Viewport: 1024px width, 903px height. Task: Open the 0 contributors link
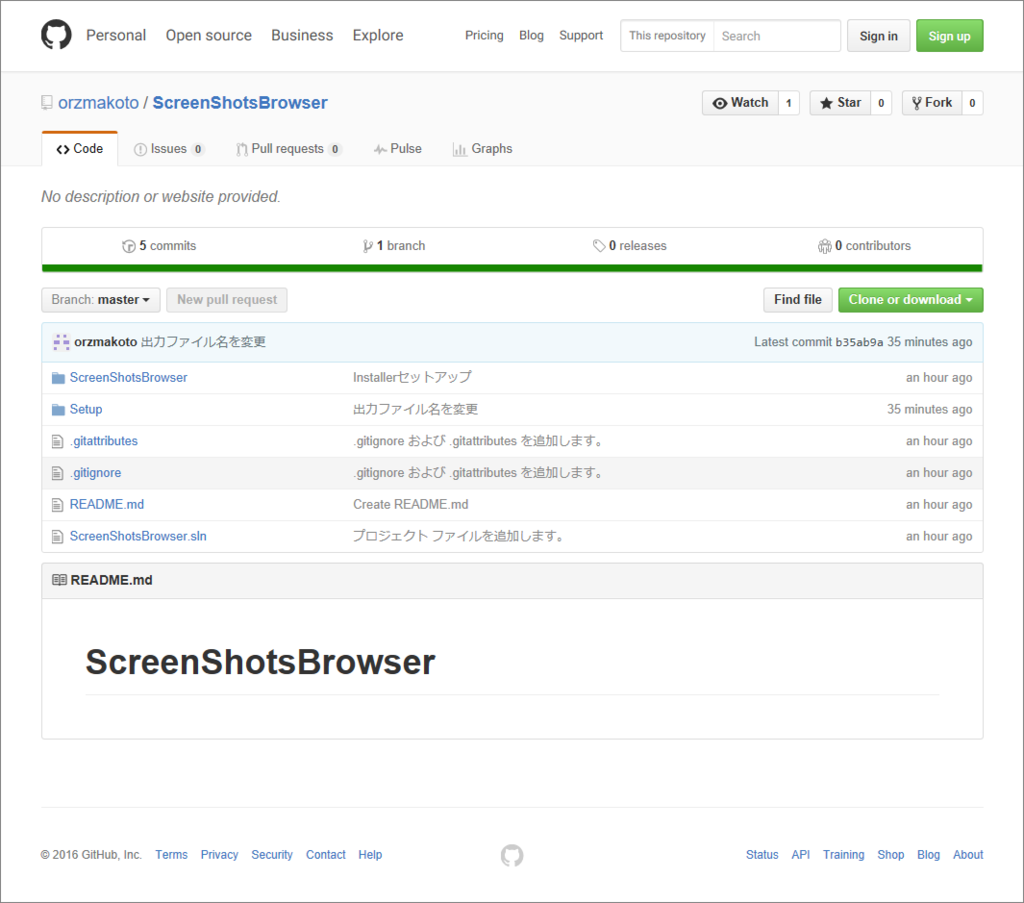(864, 246)
